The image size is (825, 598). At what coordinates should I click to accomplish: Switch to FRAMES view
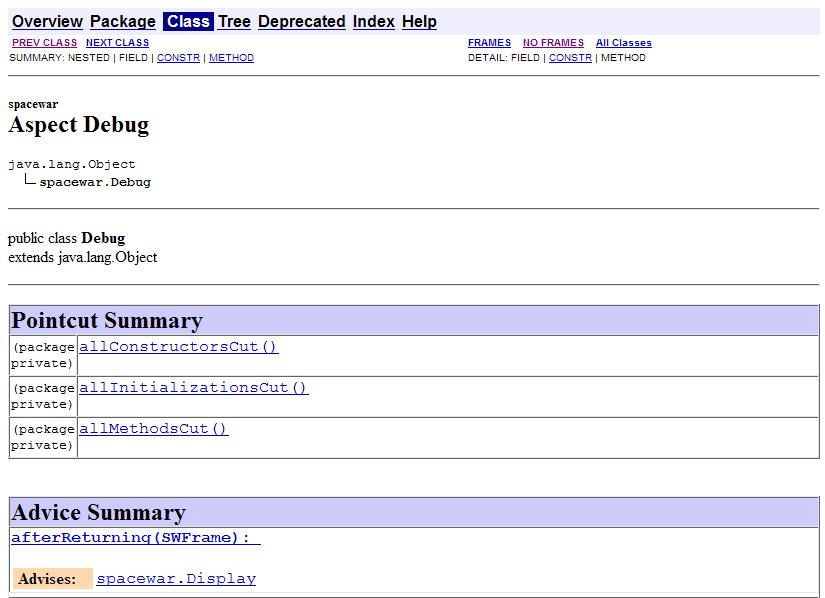(489, 43)
